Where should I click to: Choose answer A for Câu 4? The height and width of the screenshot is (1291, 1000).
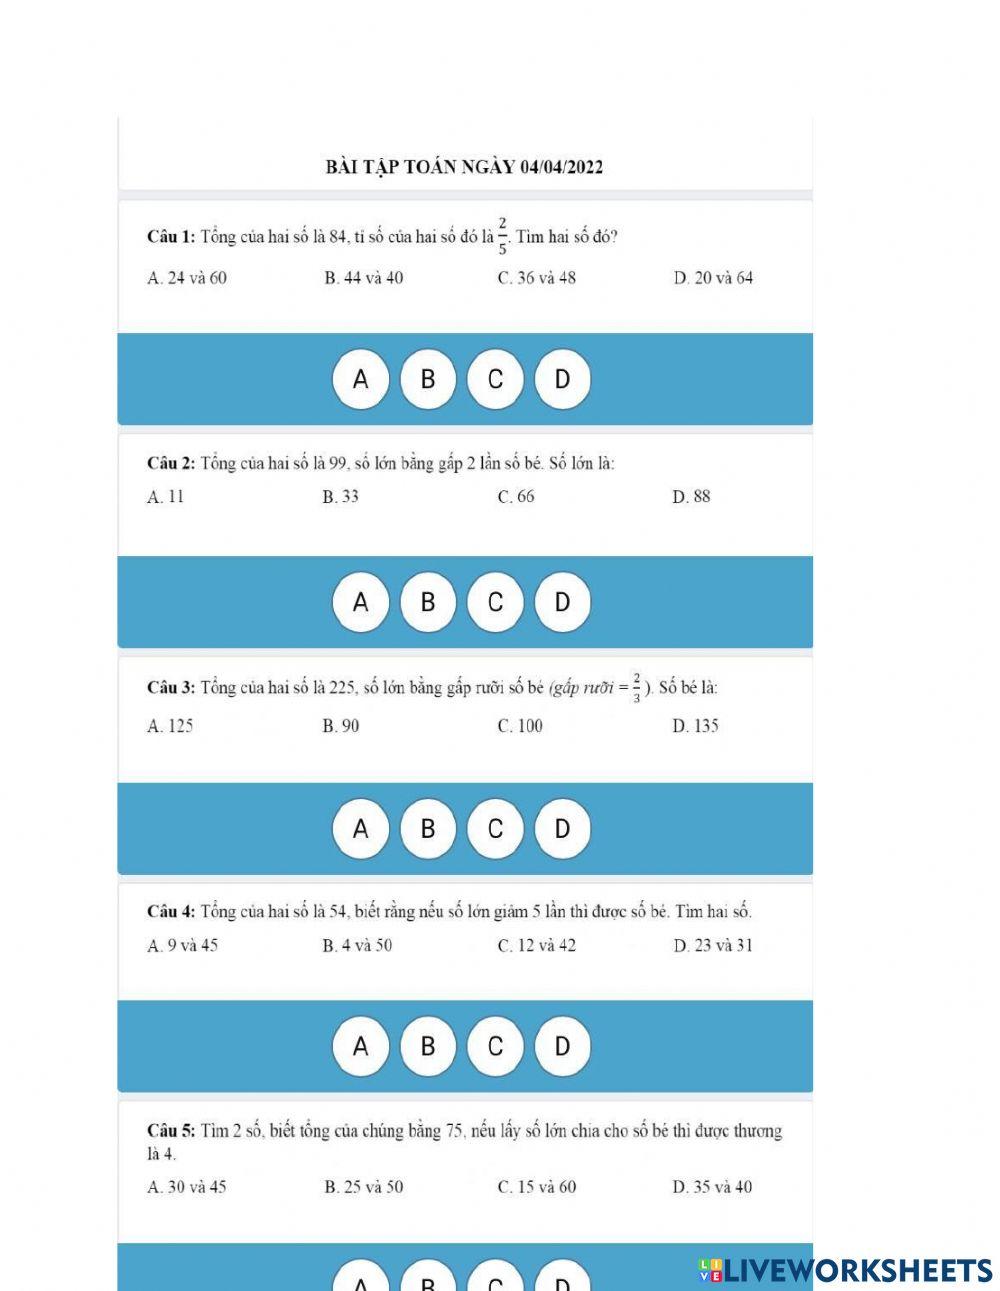click(361, 1046)
